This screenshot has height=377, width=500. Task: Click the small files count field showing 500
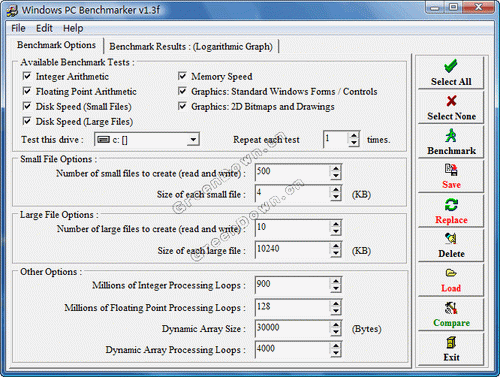click(293, 172)
